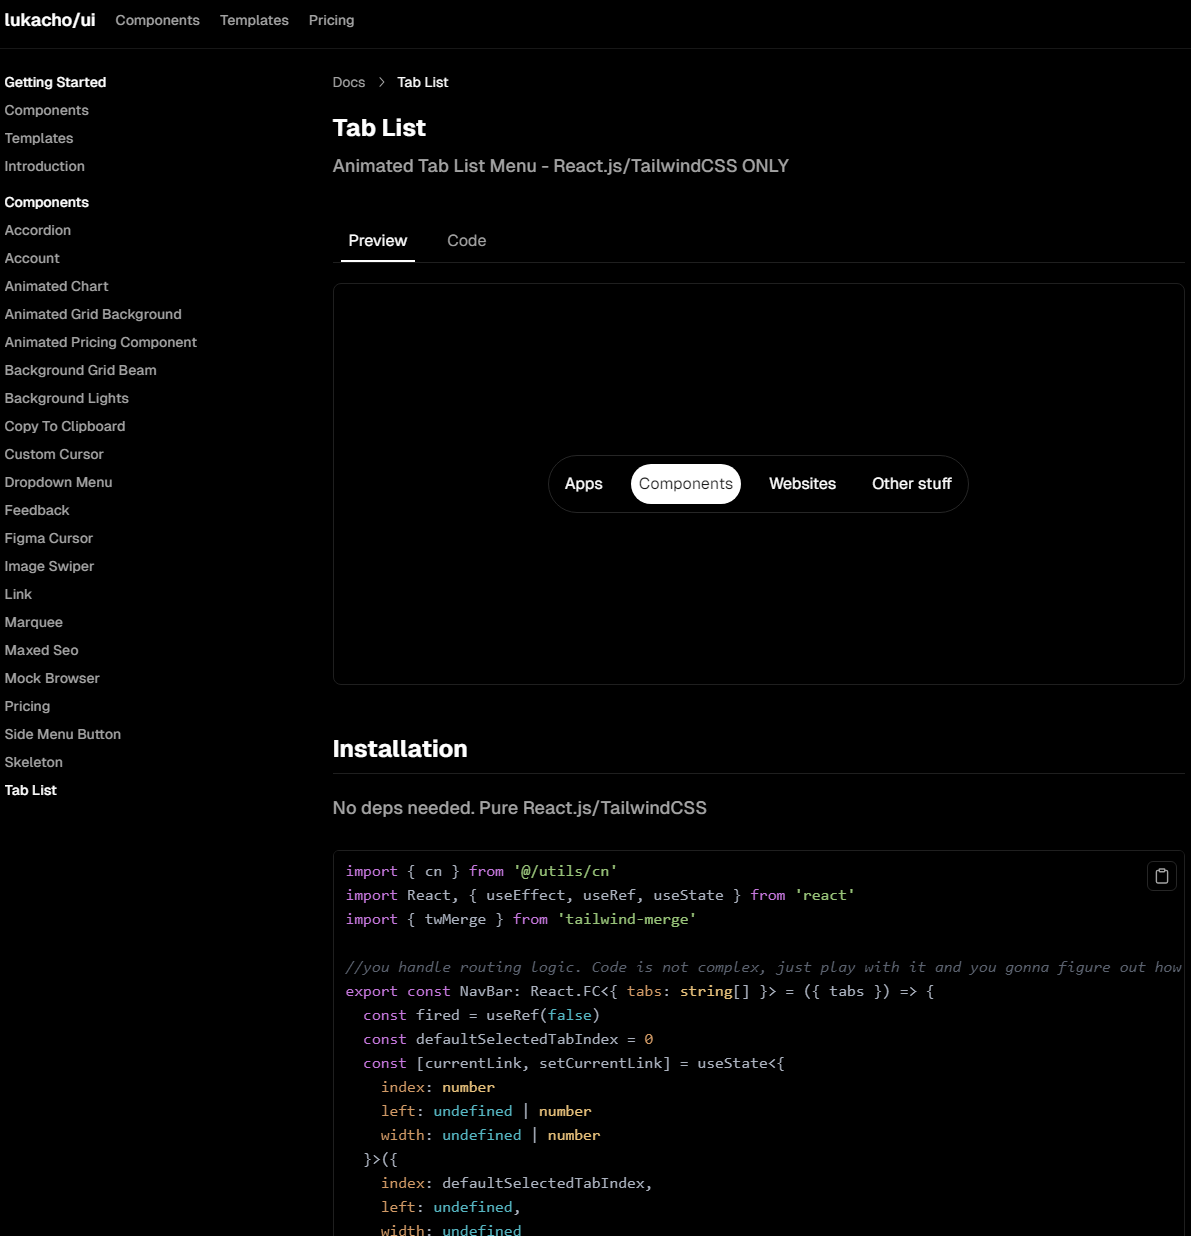Click the Components section heading in sidebar
1191x1236 pixels.
47,202
